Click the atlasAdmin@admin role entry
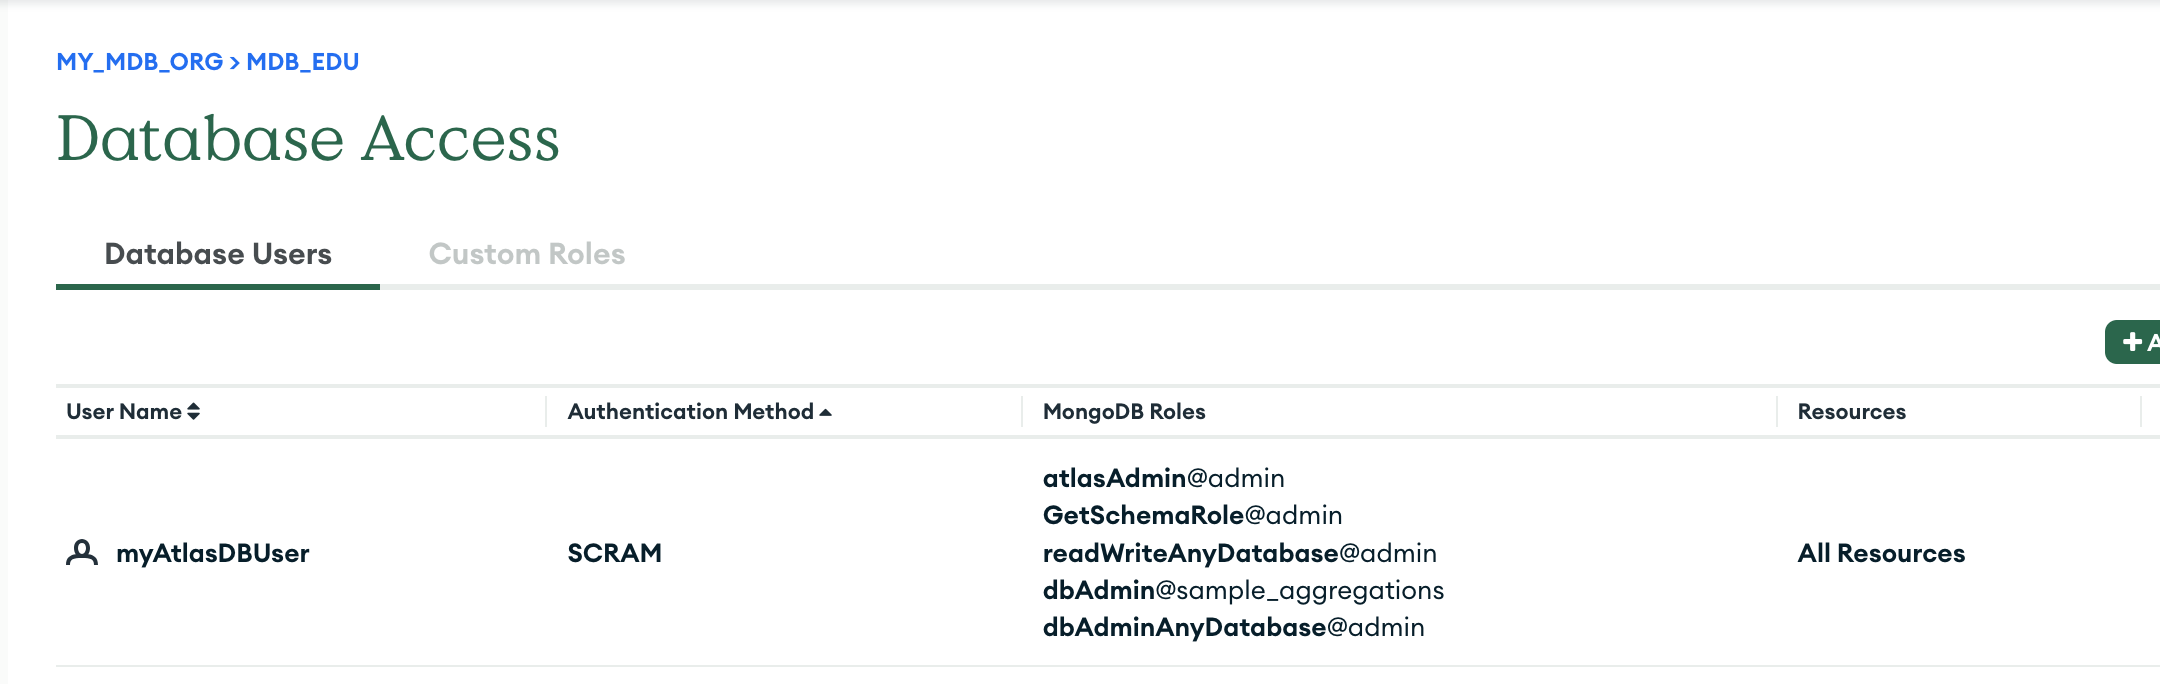Image resolution: width=2160 pixels, height=684 pixels. [x=1163, y=478]
